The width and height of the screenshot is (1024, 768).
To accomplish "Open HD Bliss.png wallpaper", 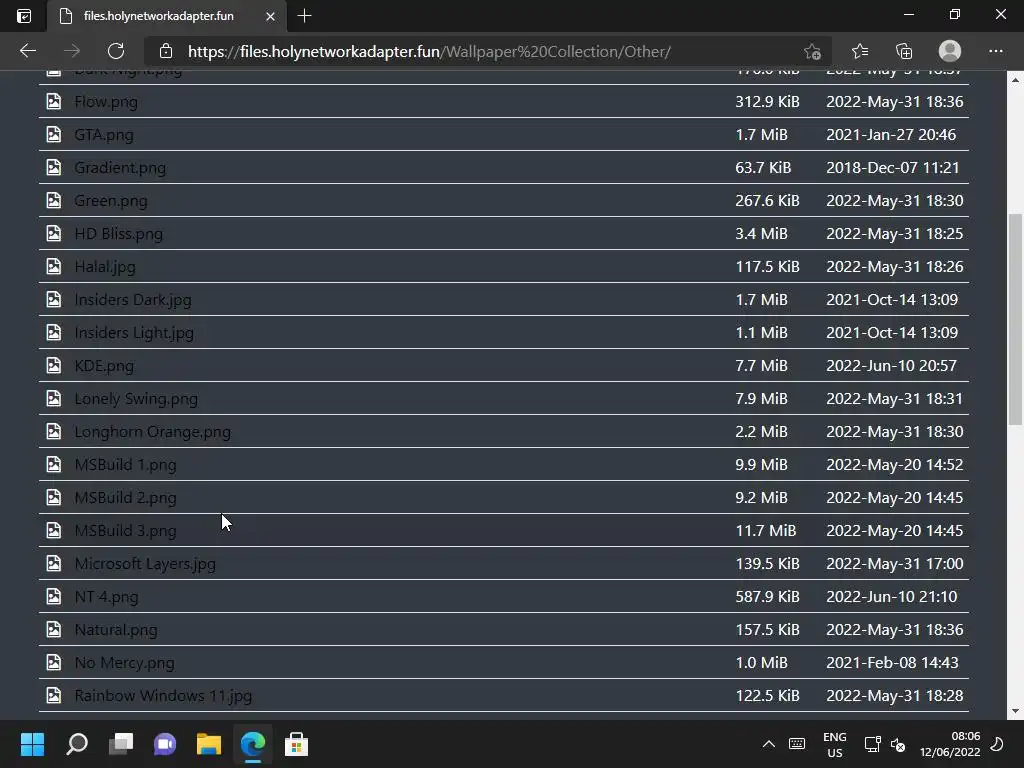I will [x=118, y=234].
